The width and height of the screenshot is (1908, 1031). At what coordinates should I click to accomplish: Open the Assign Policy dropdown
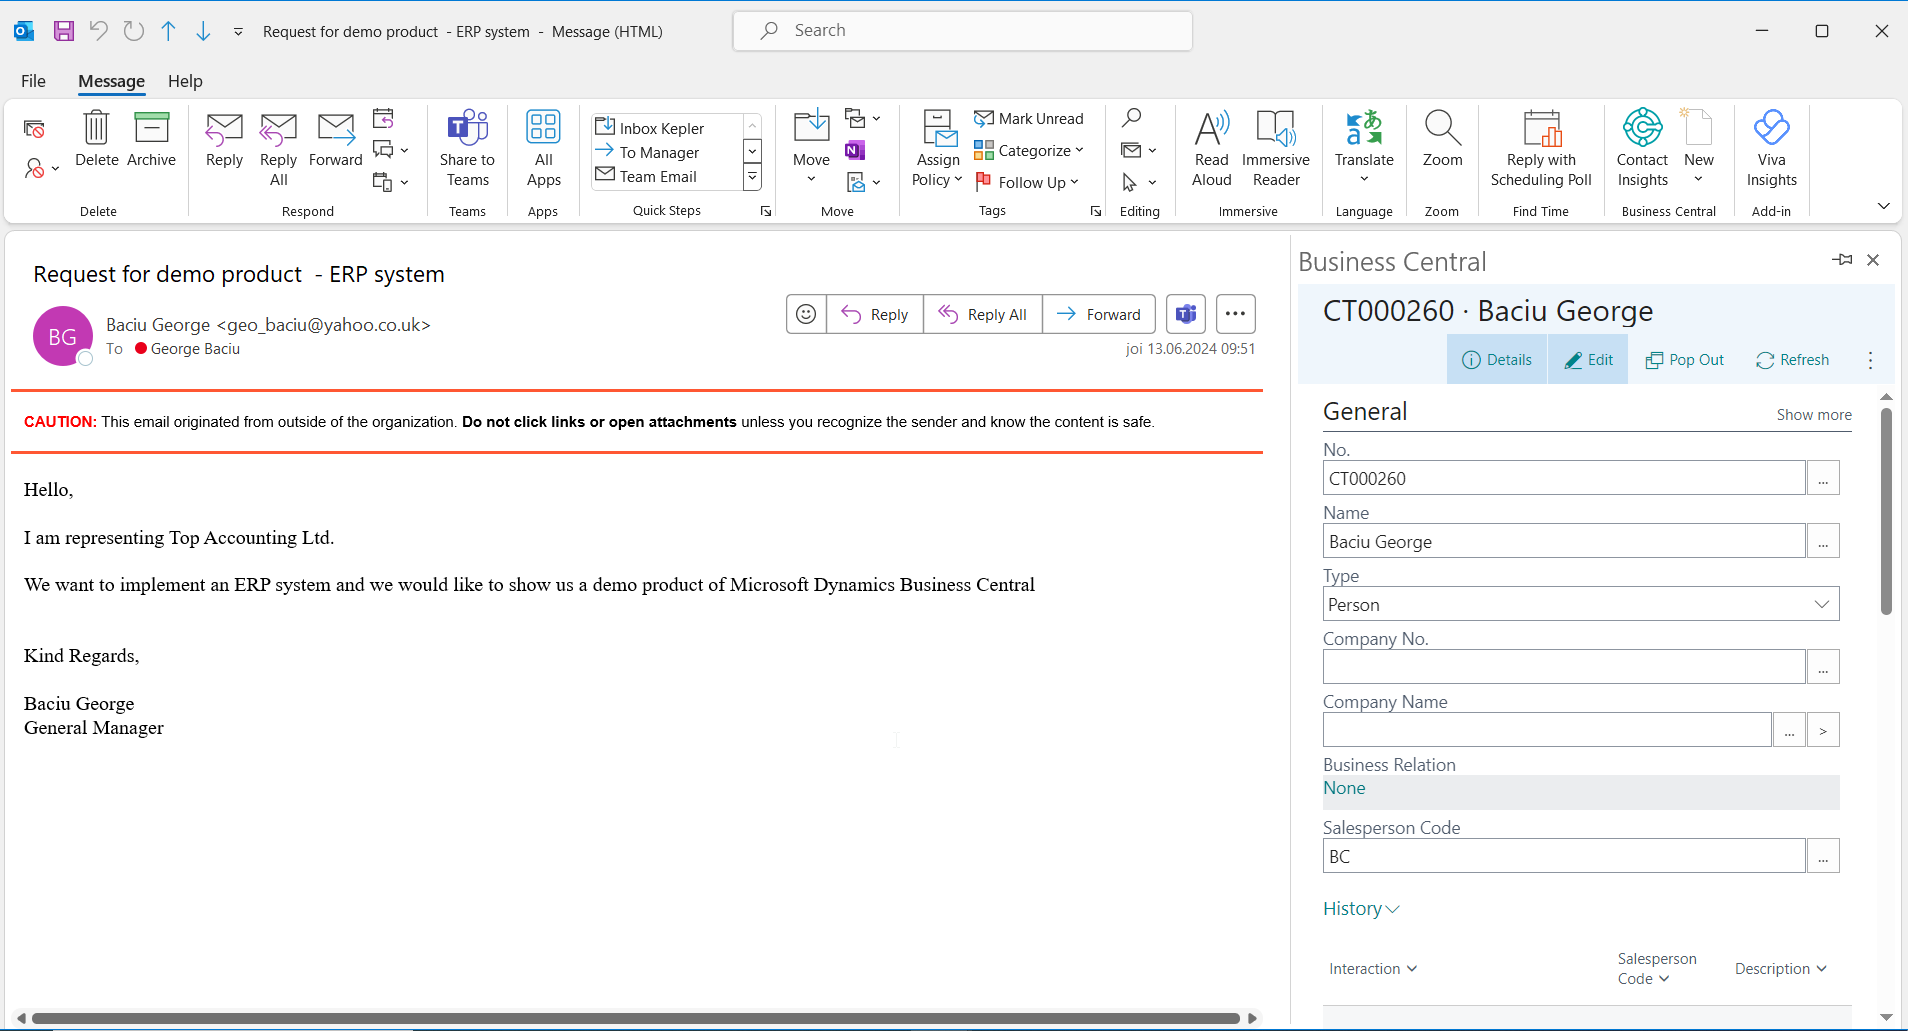(937, 149)
